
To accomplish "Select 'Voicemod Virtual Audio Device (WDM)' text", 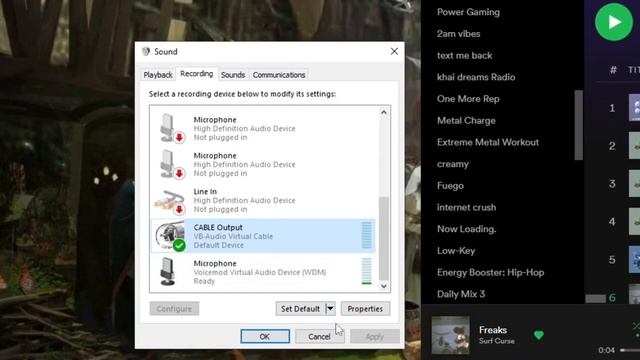I will click(x=260, y=272).
